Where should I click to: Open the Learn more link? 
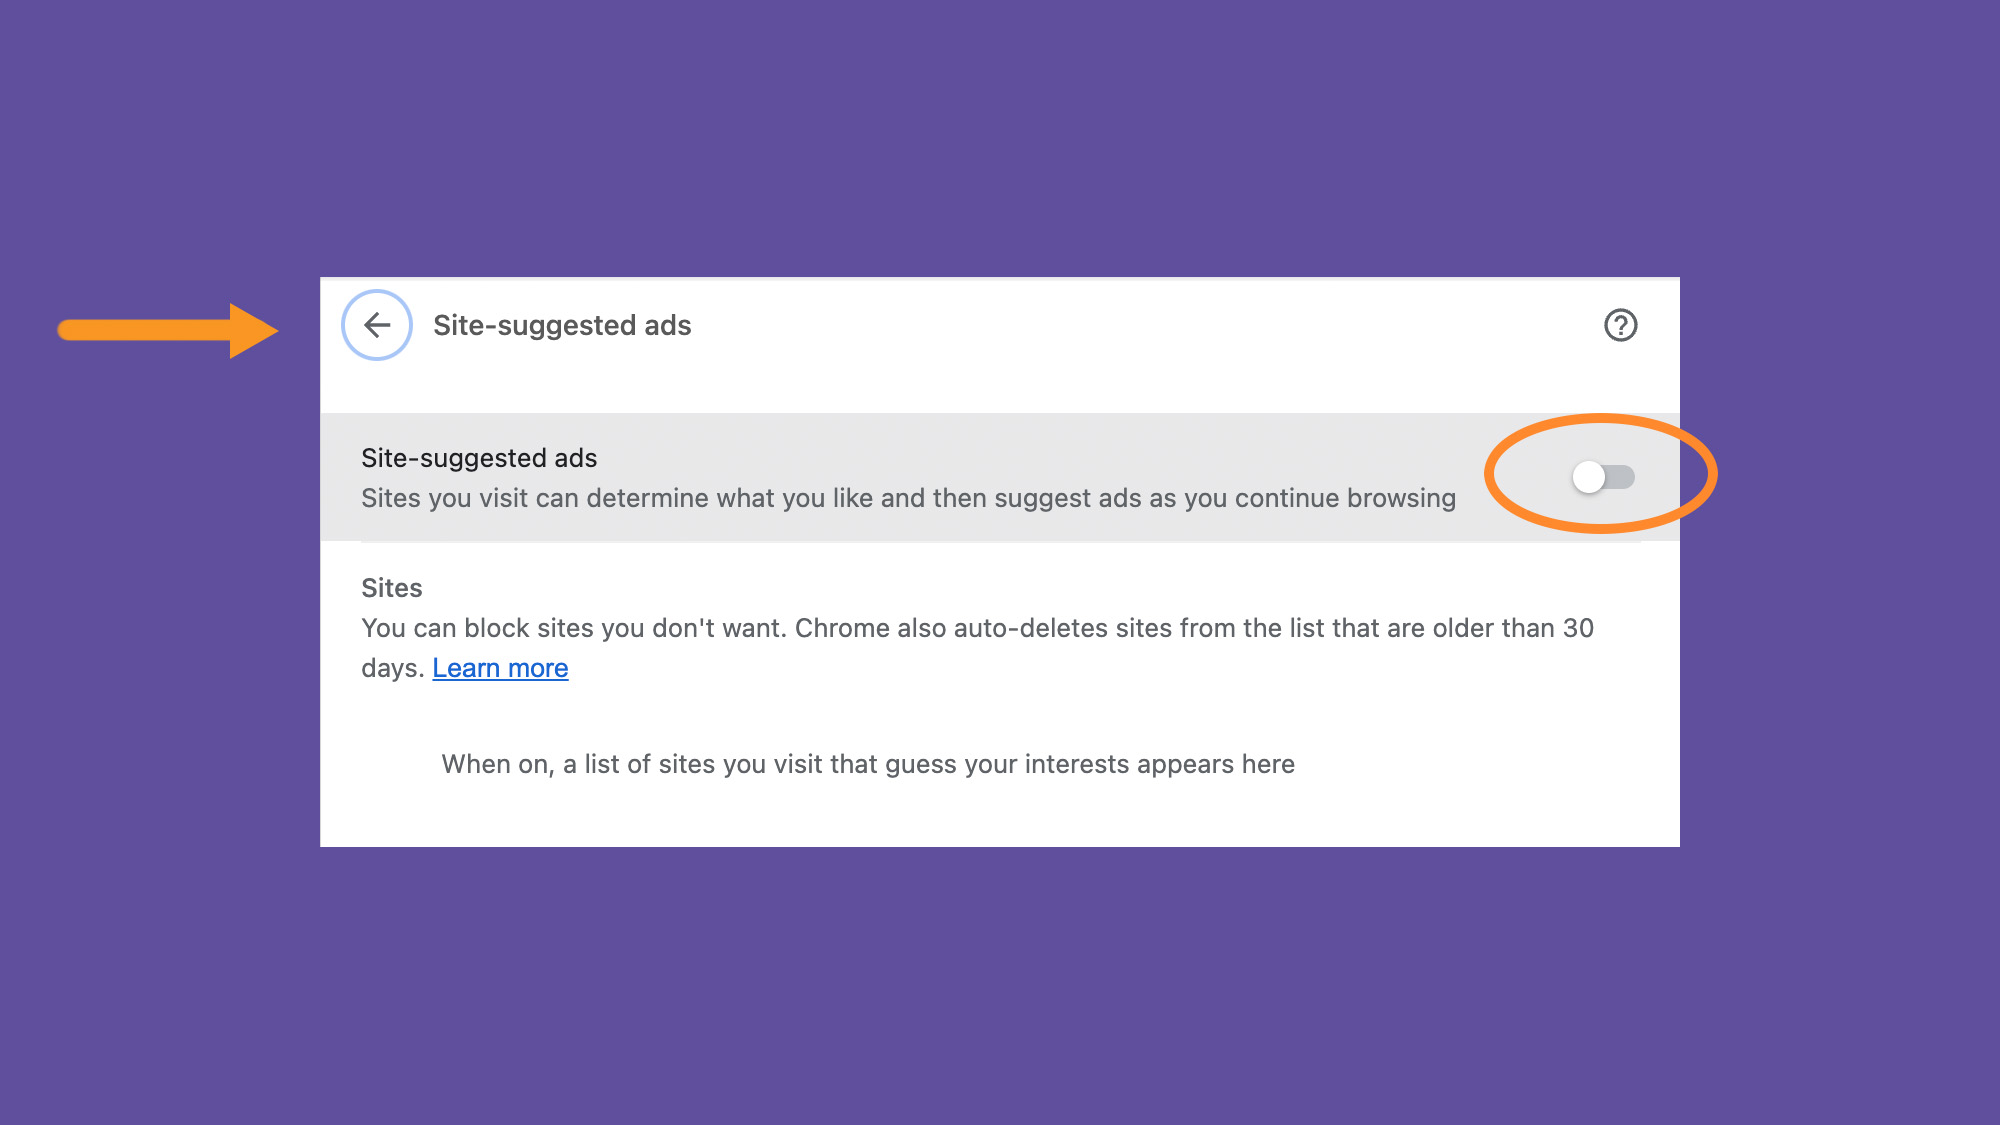coord(500,668)
